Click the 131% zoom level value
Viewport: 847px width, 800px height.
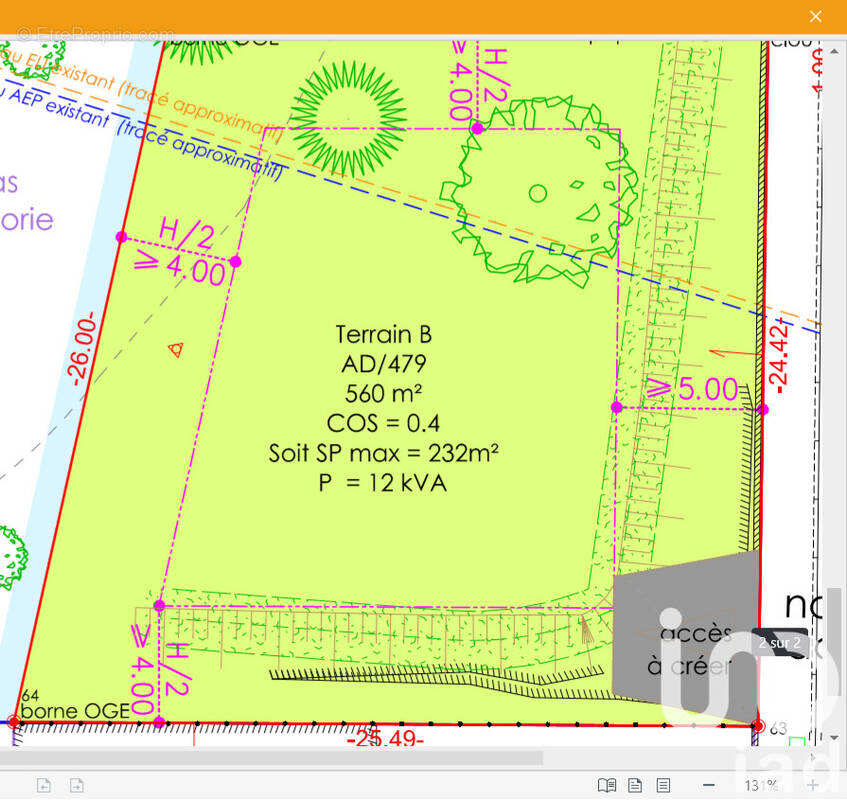click(761, 785)
